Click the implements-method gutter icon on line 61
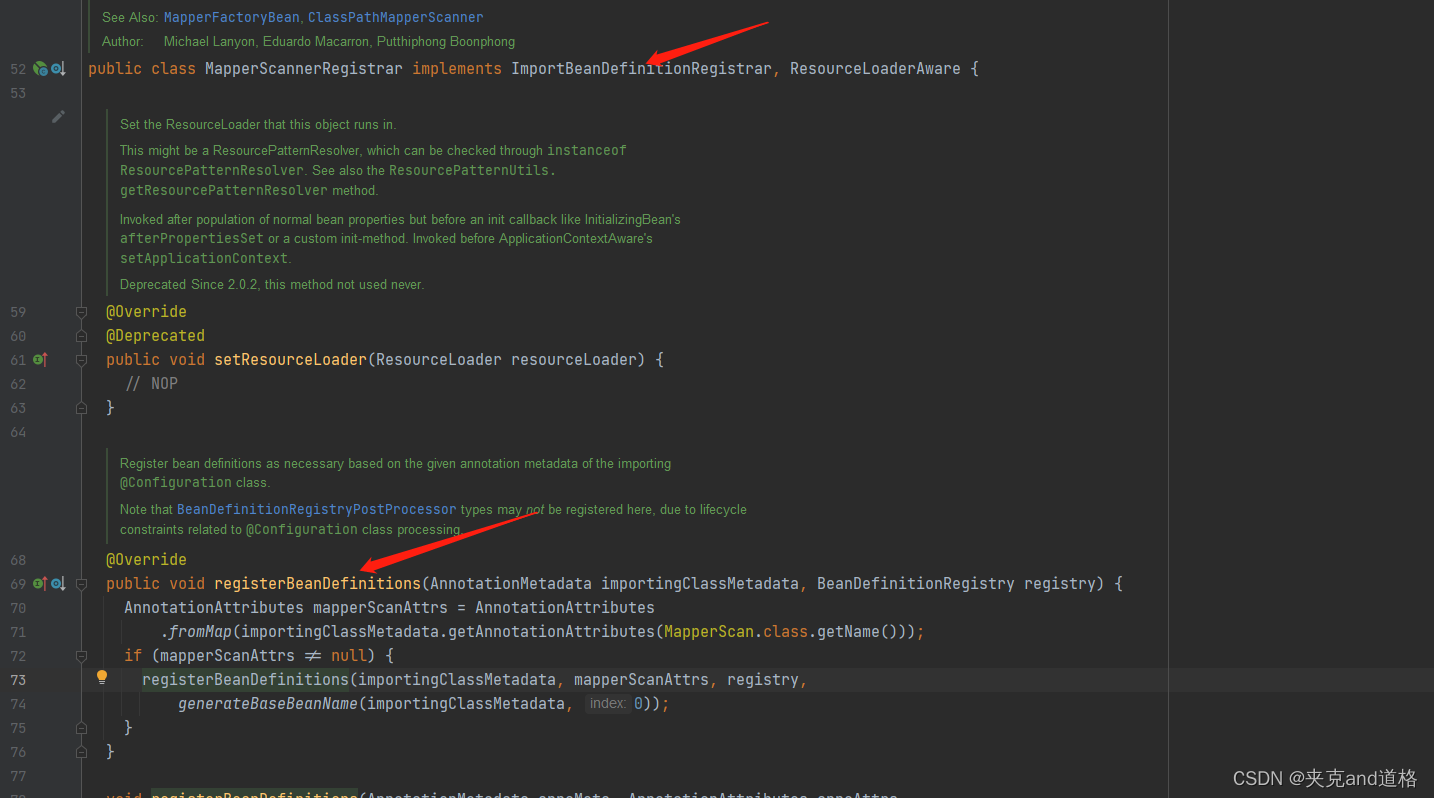Image resolution: width=1434 pixels, height=798 pixels. tap(40, 359)
